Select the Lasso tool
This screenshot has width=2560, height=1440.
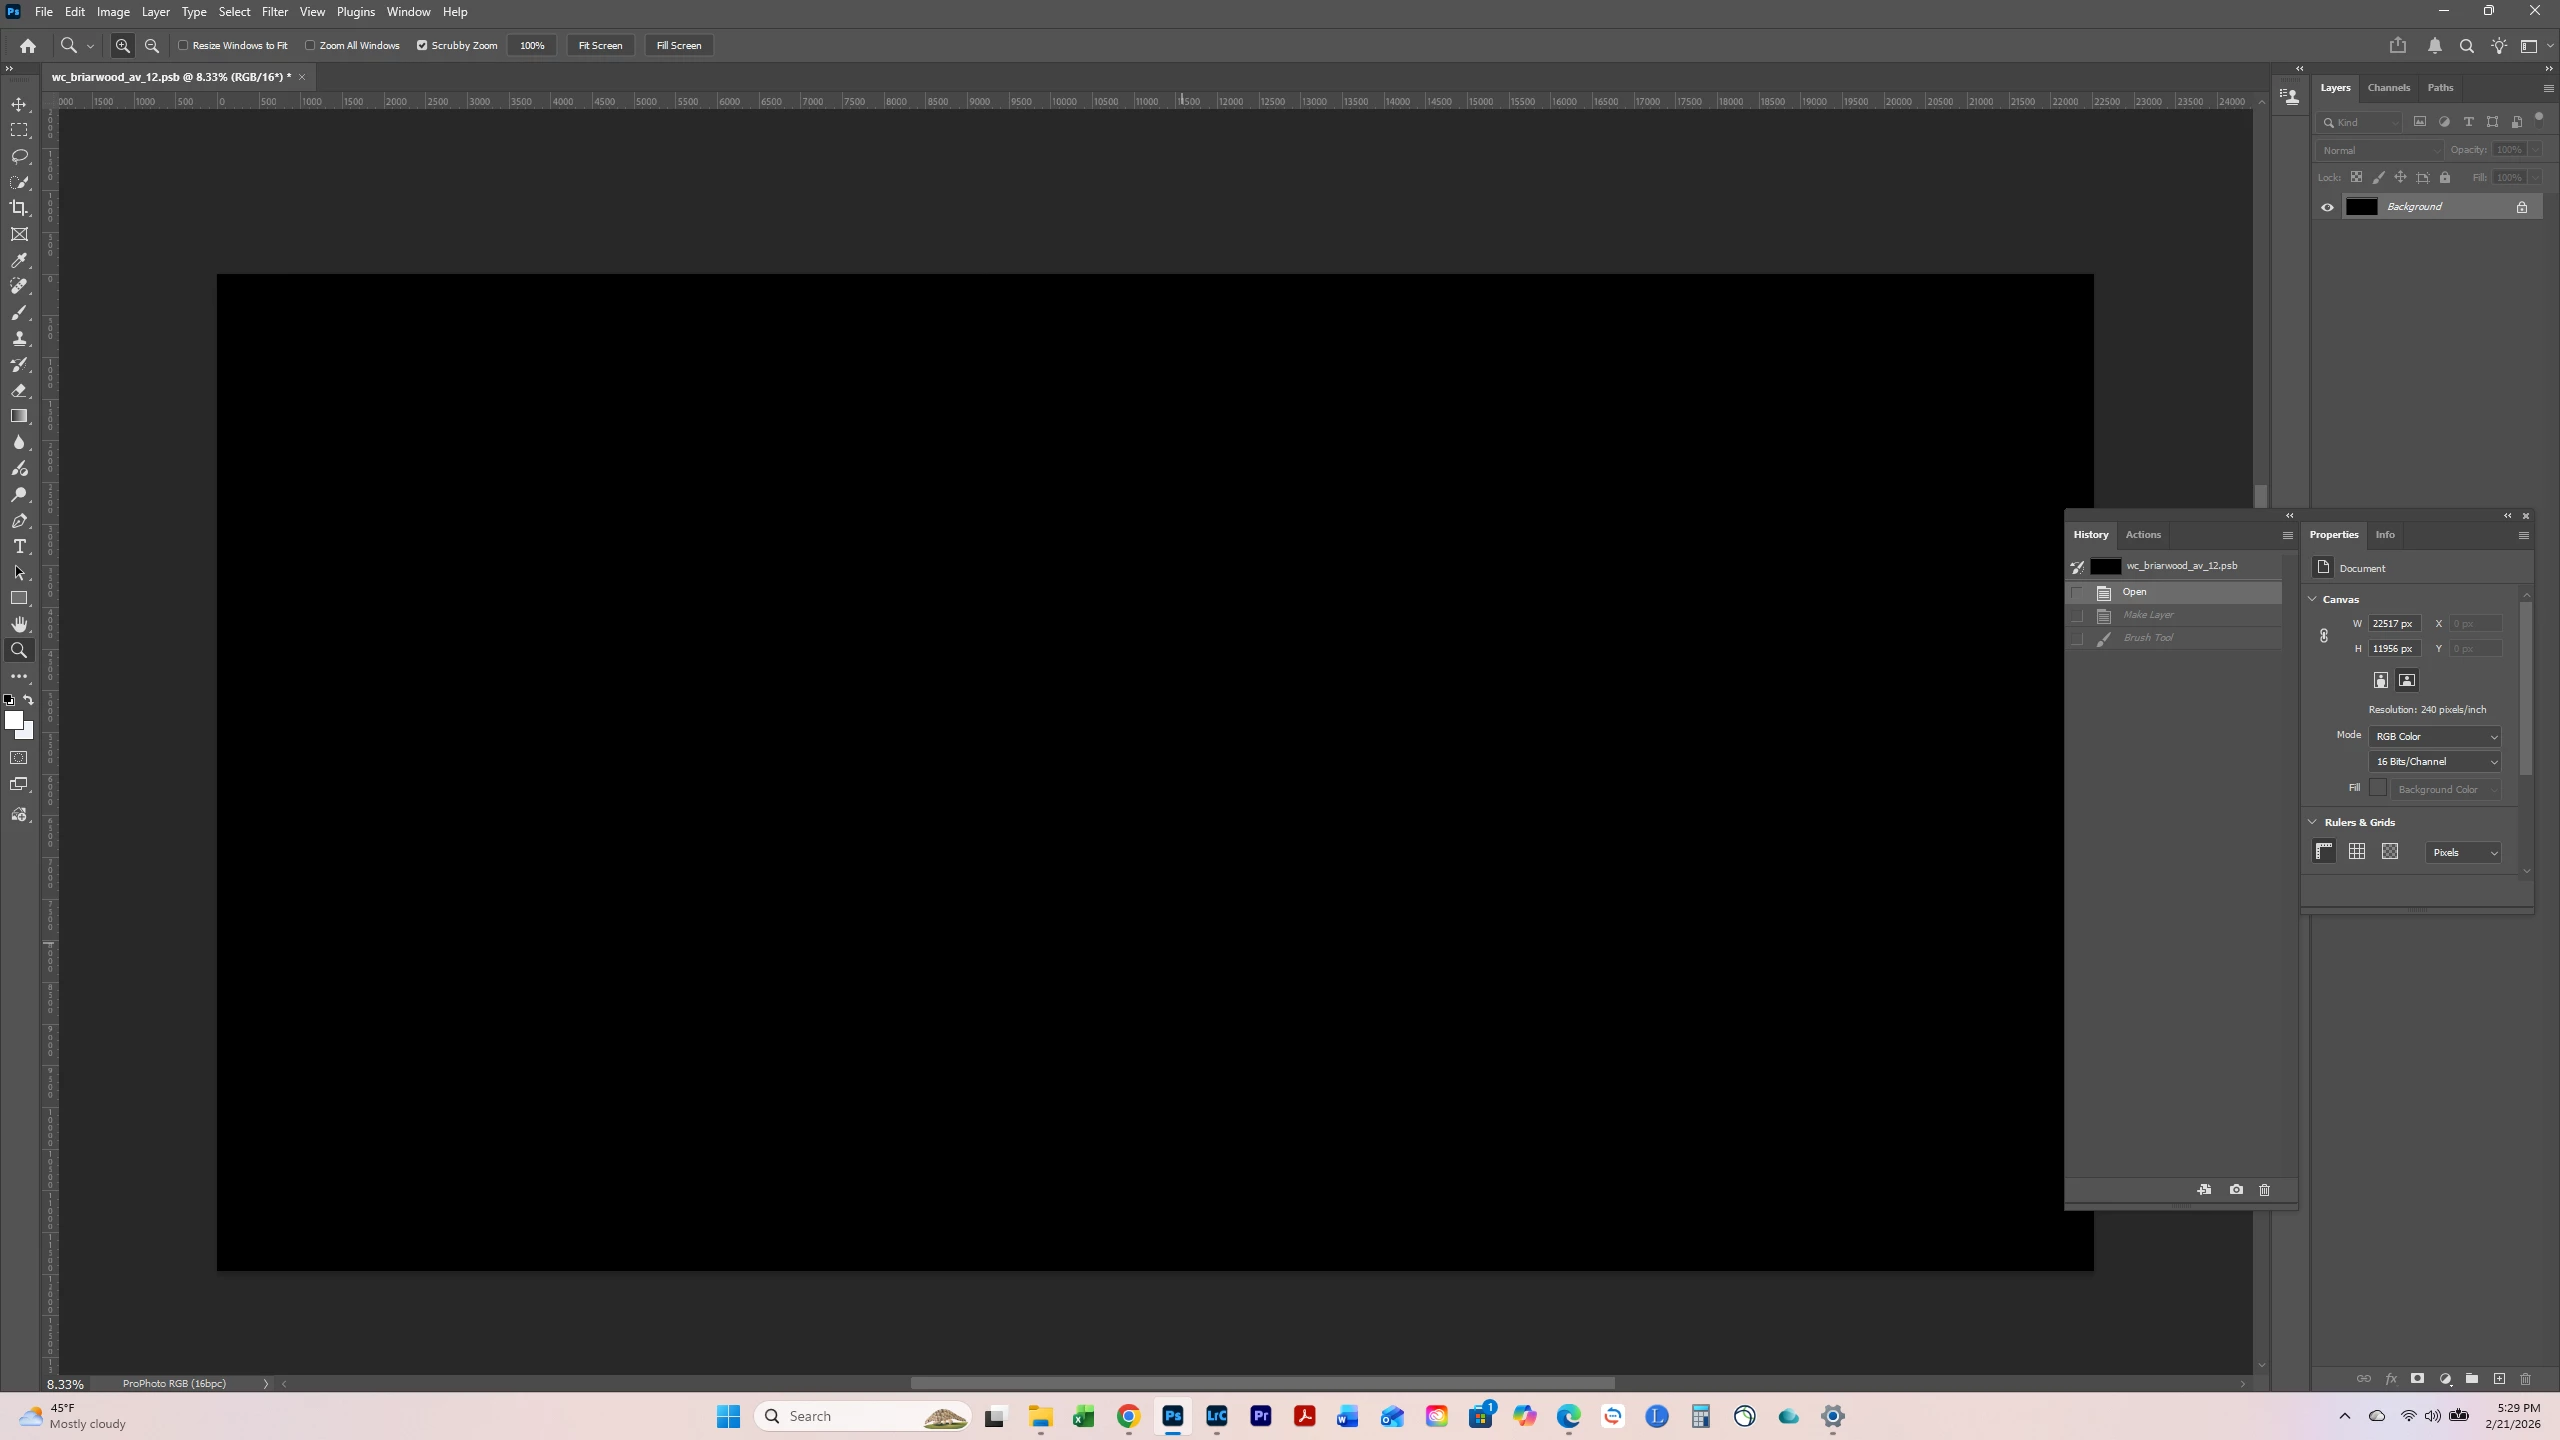point(19,156)
